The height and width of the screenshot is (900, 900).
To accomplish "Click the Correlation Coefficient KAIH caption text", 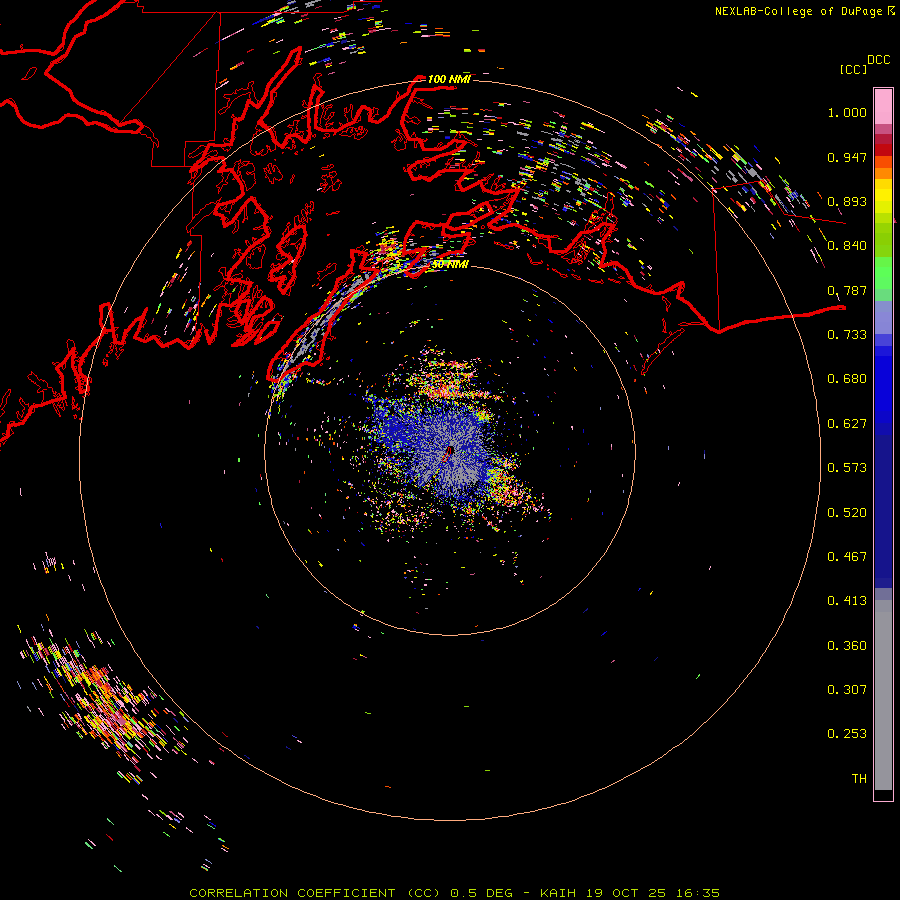I will pyautogui.click(x=454, y=893).
